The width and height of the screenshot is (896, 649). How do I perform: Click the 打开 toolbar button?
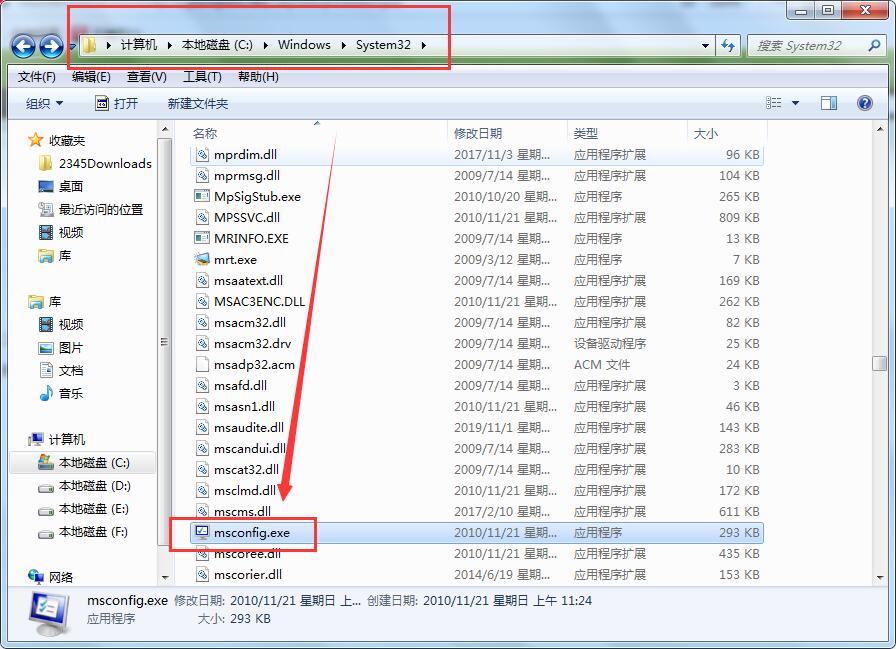[117, 103]
